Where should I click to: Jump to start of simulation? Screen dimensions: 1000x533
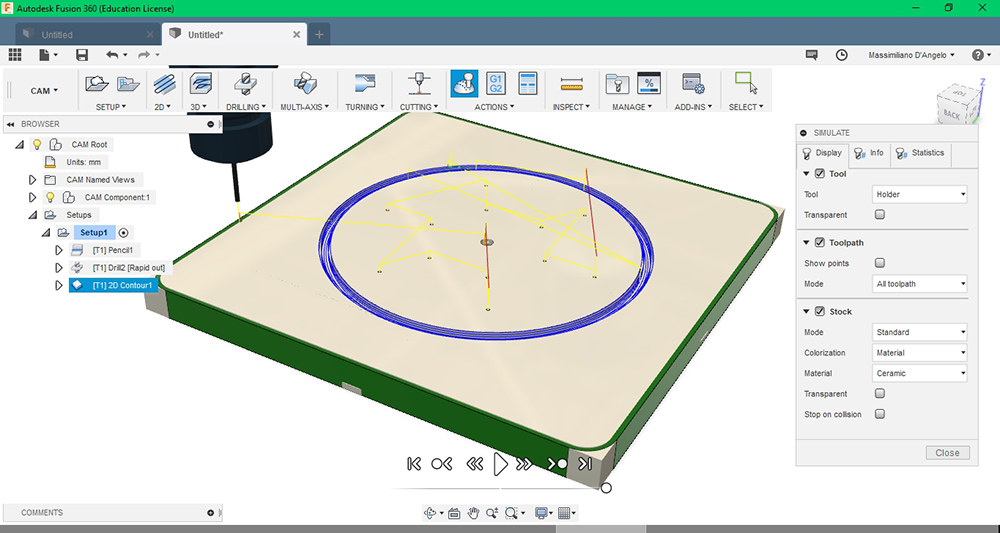pos(414,464)
